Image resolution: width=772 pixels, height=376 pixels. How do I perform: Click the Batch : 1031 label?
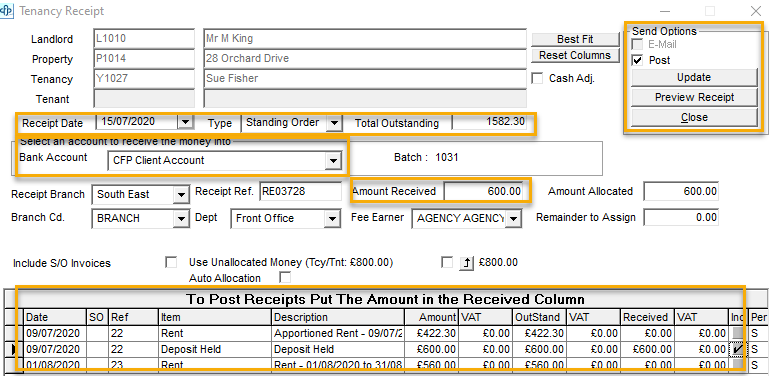pos(426,157)
